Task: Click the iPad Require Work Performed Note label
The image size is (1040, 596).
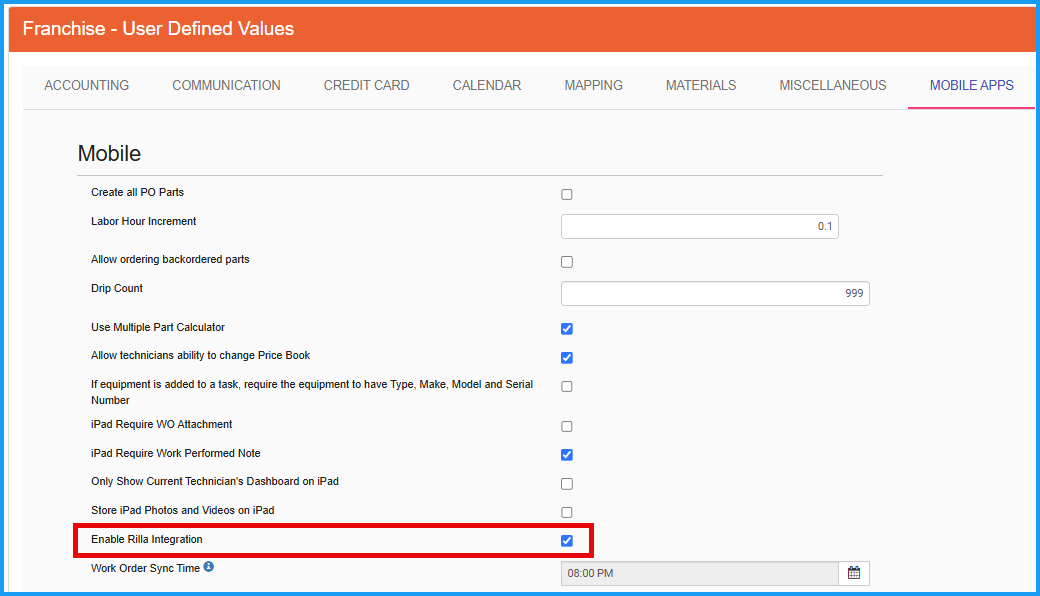Action: pyautogui.click(x=176, y=453)
